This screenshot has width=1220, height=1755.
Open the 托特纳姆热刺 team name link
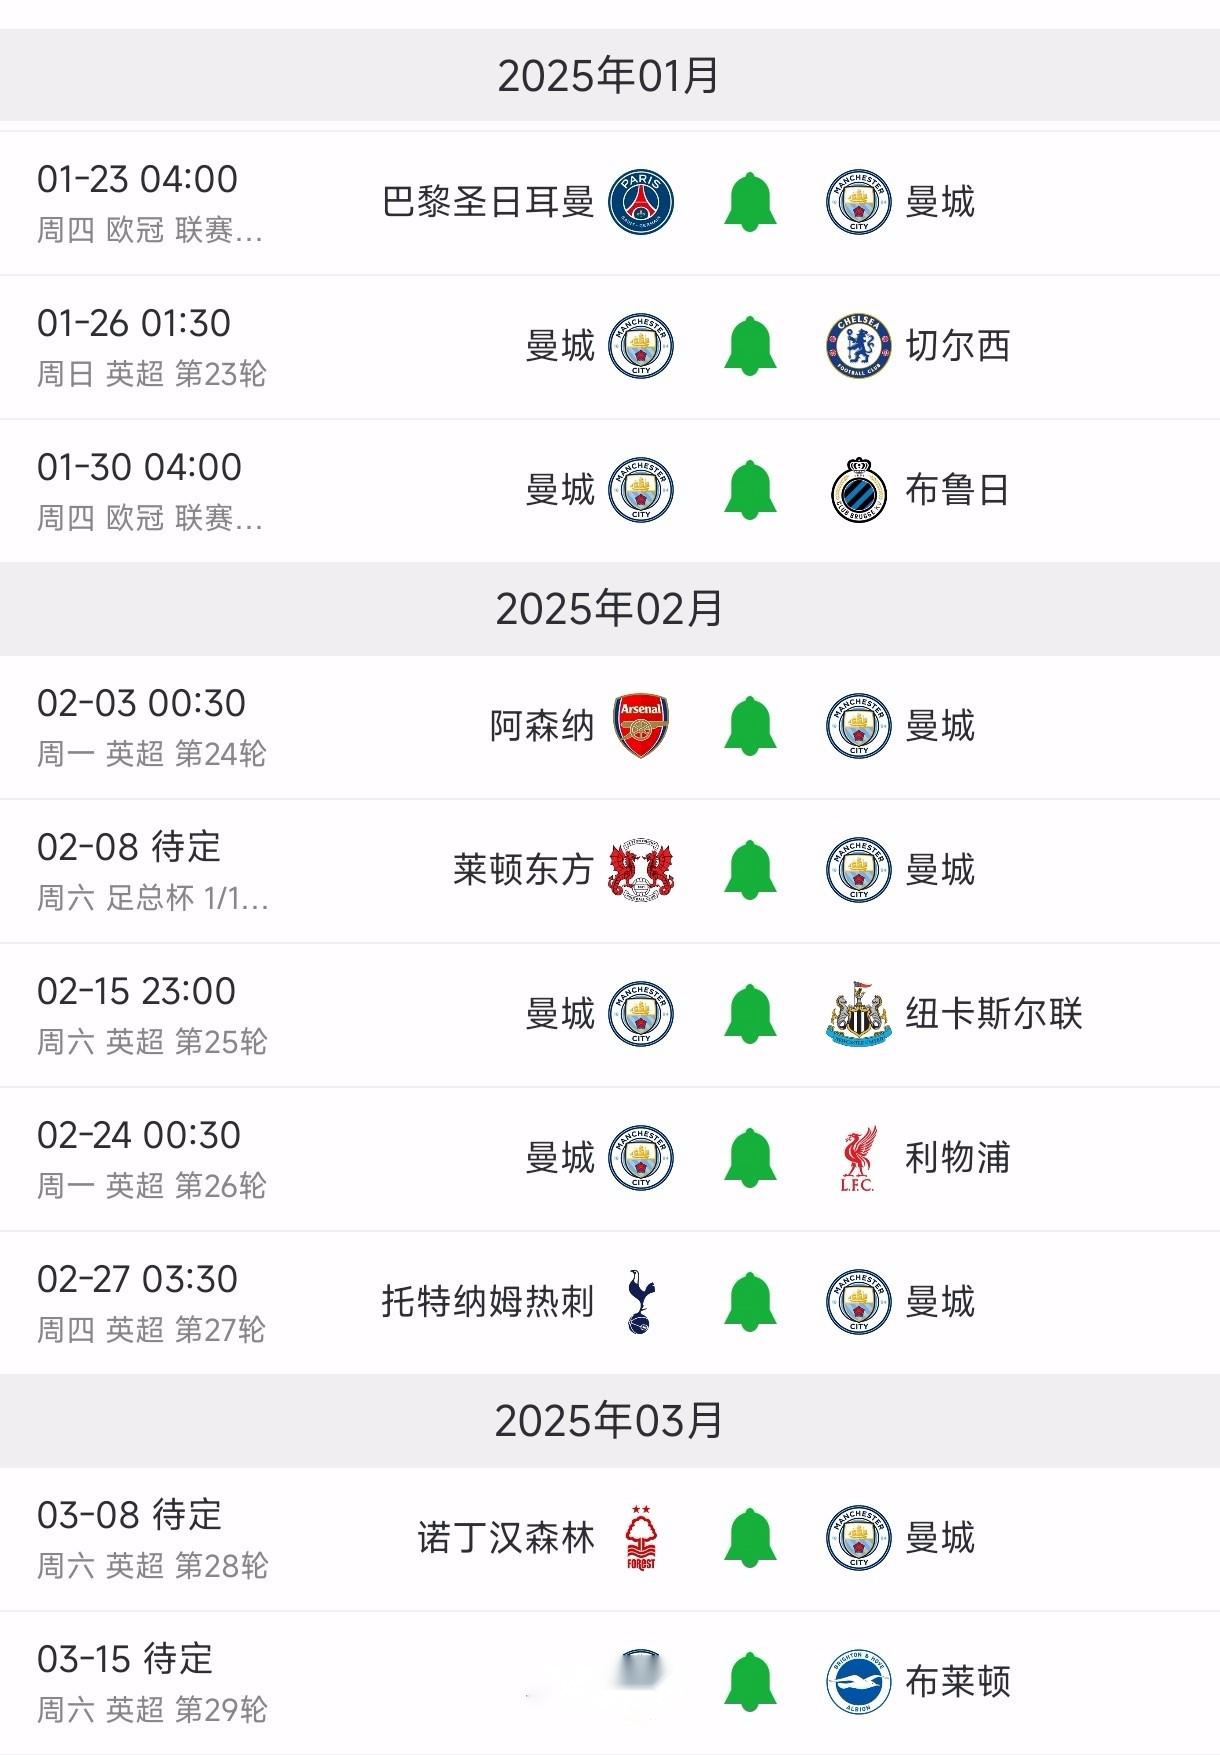[x=488, y=1302]
